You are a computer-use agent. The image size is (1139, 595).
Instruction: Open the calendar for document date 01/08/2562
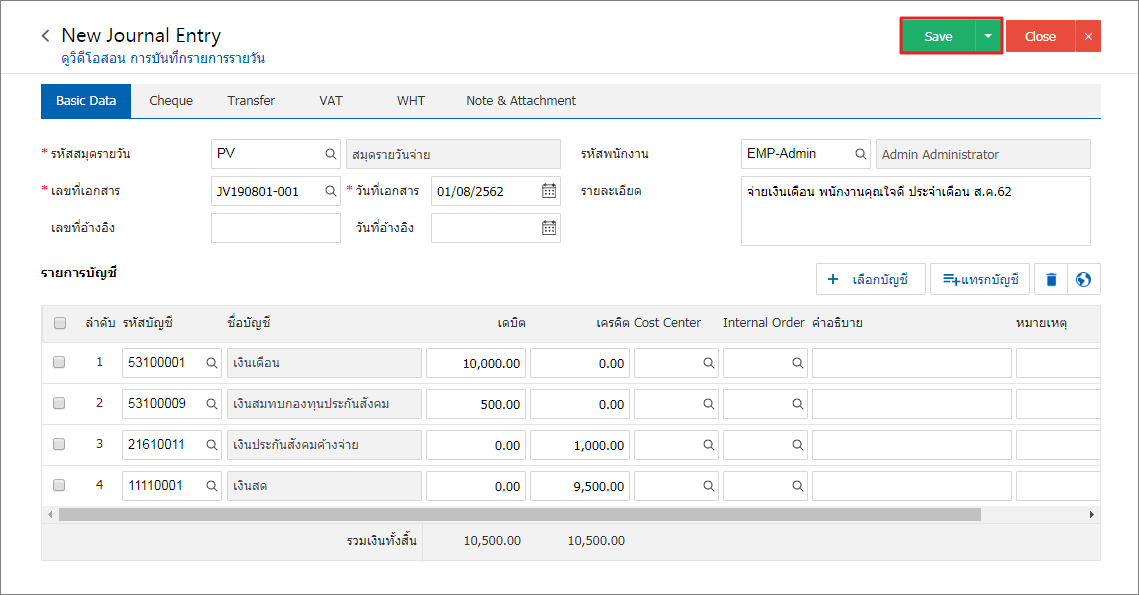(x=549, y=191)
